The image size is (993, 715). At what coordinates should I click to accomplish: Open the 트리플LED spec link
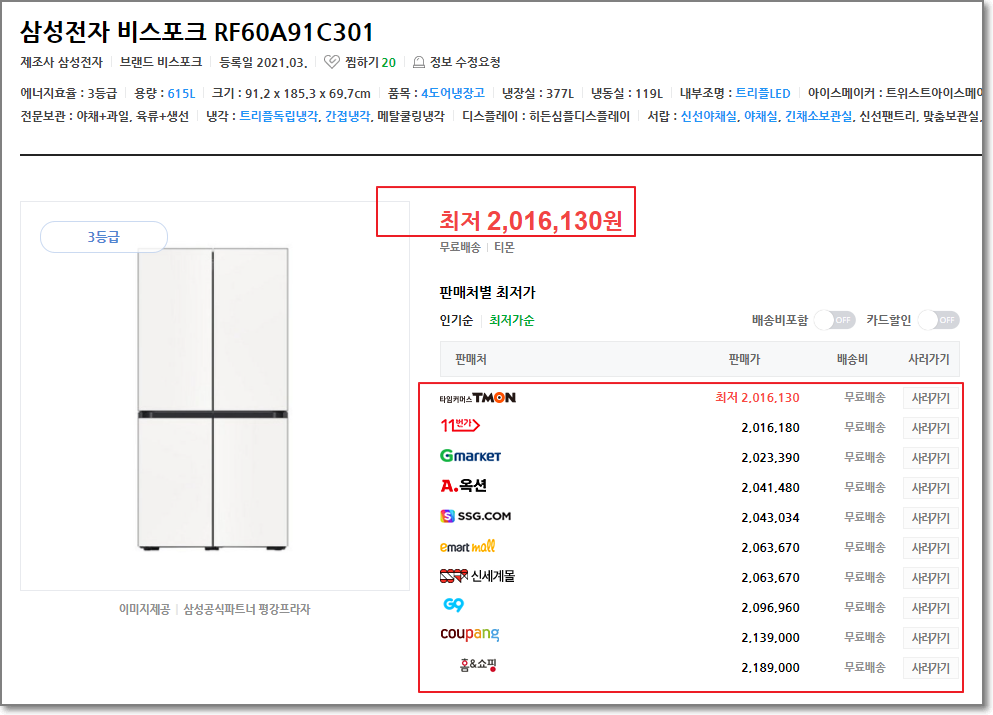(762, 94)
